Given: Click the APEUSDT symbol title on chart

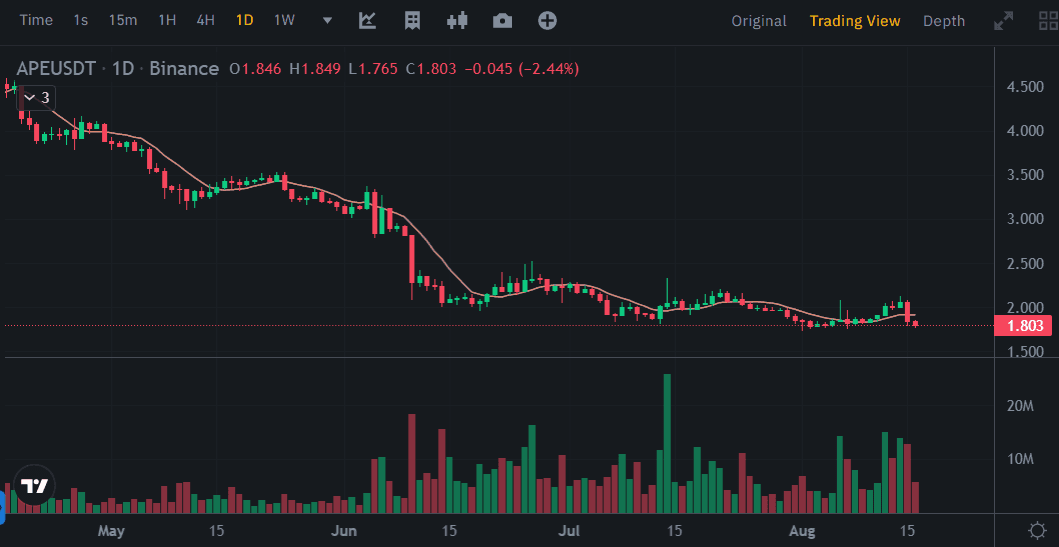Looking at the screenshot, I should point(56,68).
